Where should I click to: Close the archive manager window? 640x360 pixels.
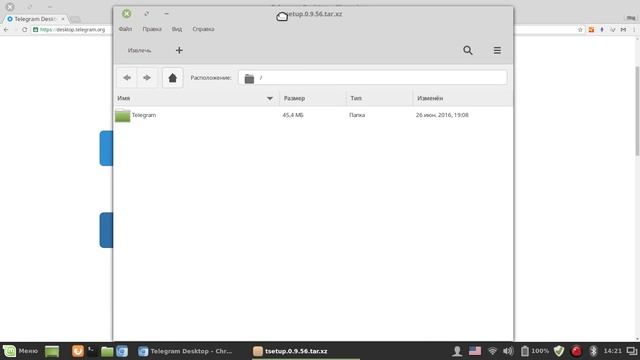127,13
